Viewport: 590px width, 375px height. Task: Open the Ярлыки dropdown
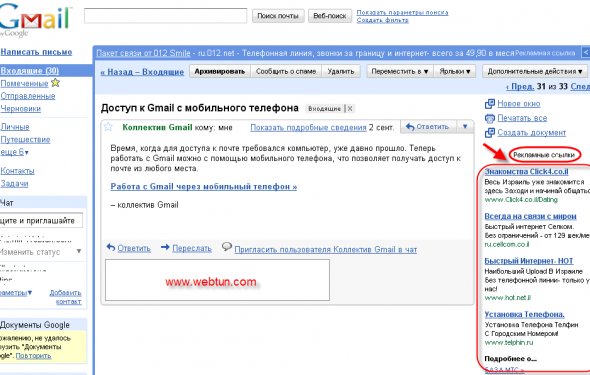click(x=455, y=71)
